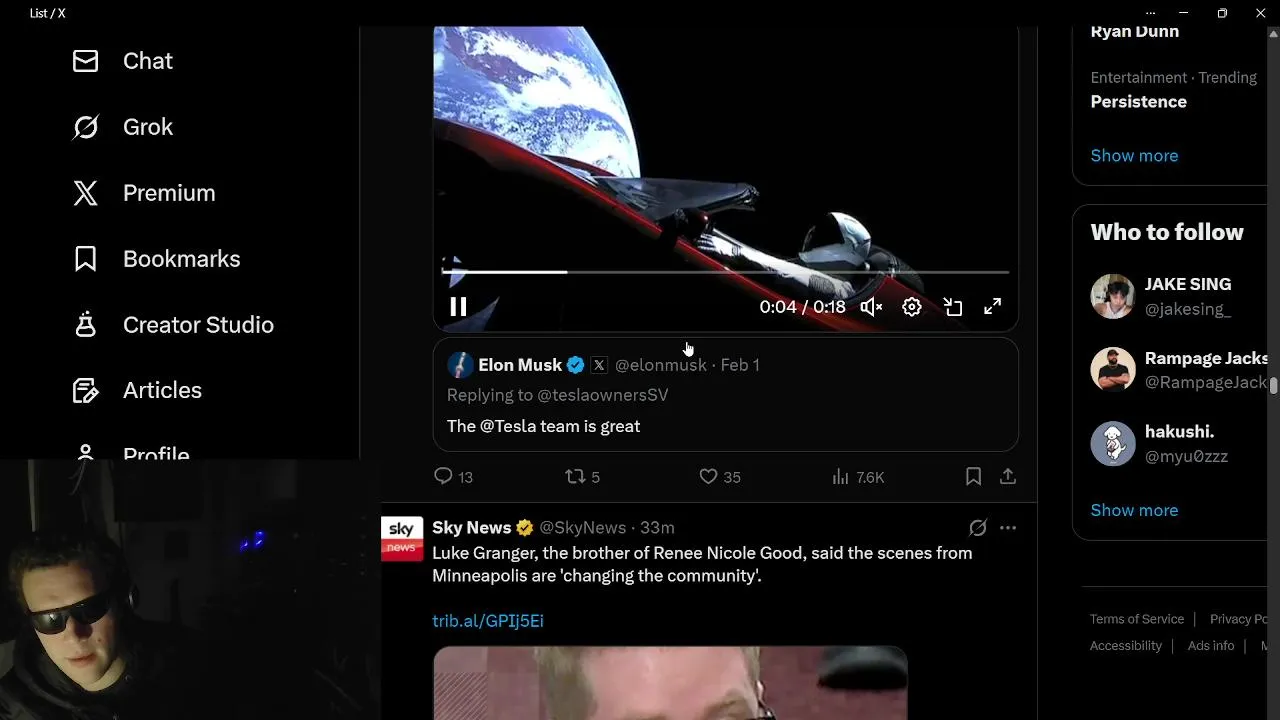The width and height of the screenshot is (1280, 720).
Task: Reply to the Tesla post
Action: point(453,477)
